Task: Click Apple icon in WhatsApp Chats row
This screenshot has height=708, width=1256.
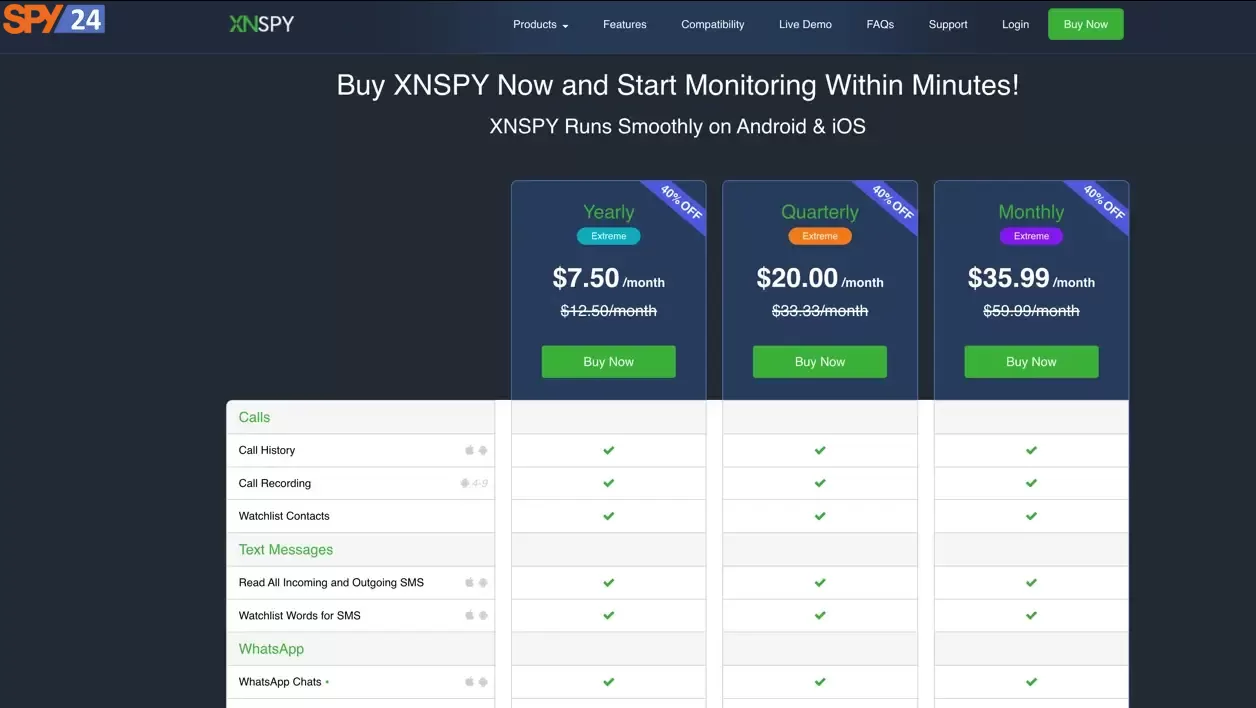Action: (x=469, y=682)
